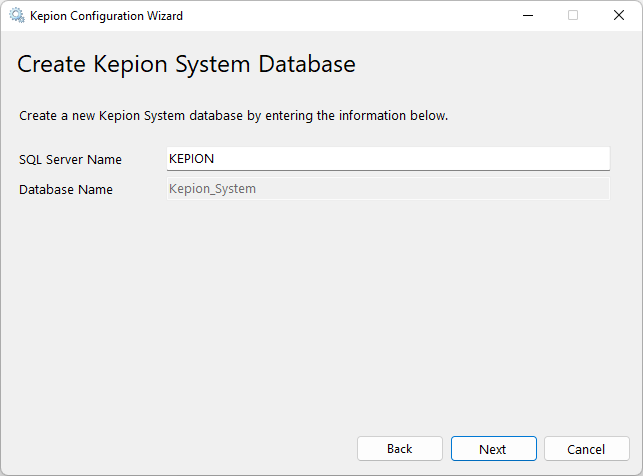Click the instruction text about entering information

(x=233, y=116)
